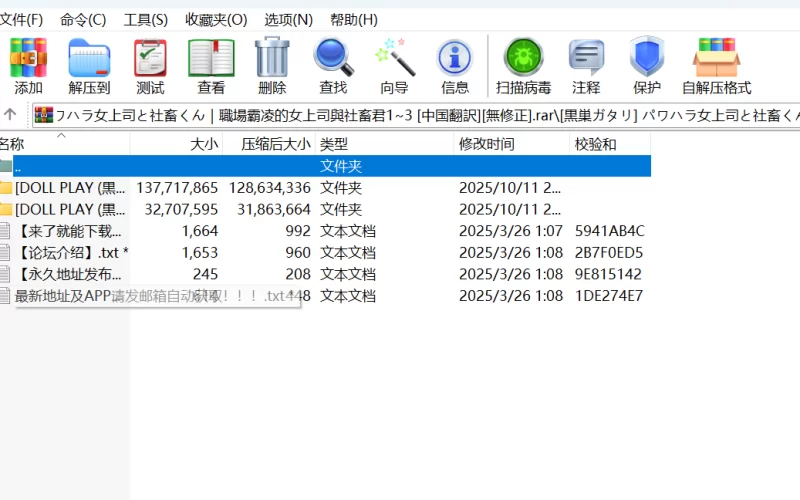
Task: Sort by the 类型 column header
Action: (385, 144)
